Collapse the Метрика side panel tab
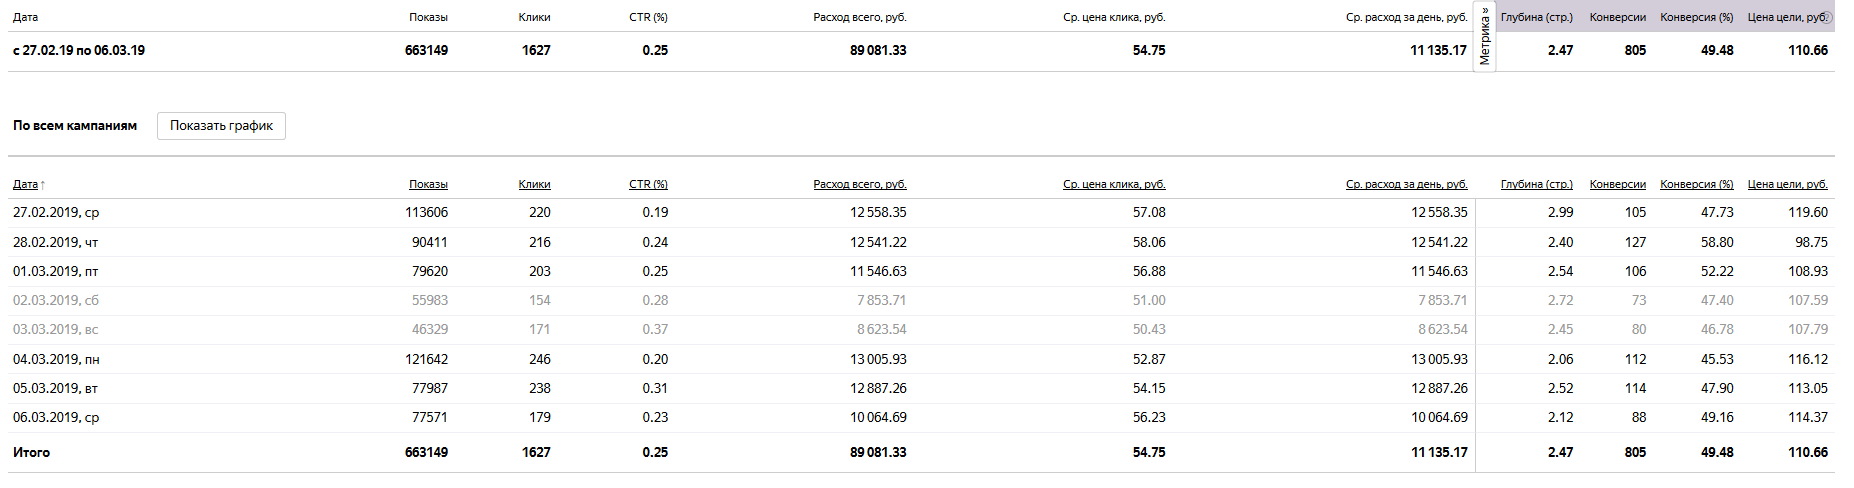Image resolution: width=1854 pixels, height=488 pixels. coord(1485,38)
